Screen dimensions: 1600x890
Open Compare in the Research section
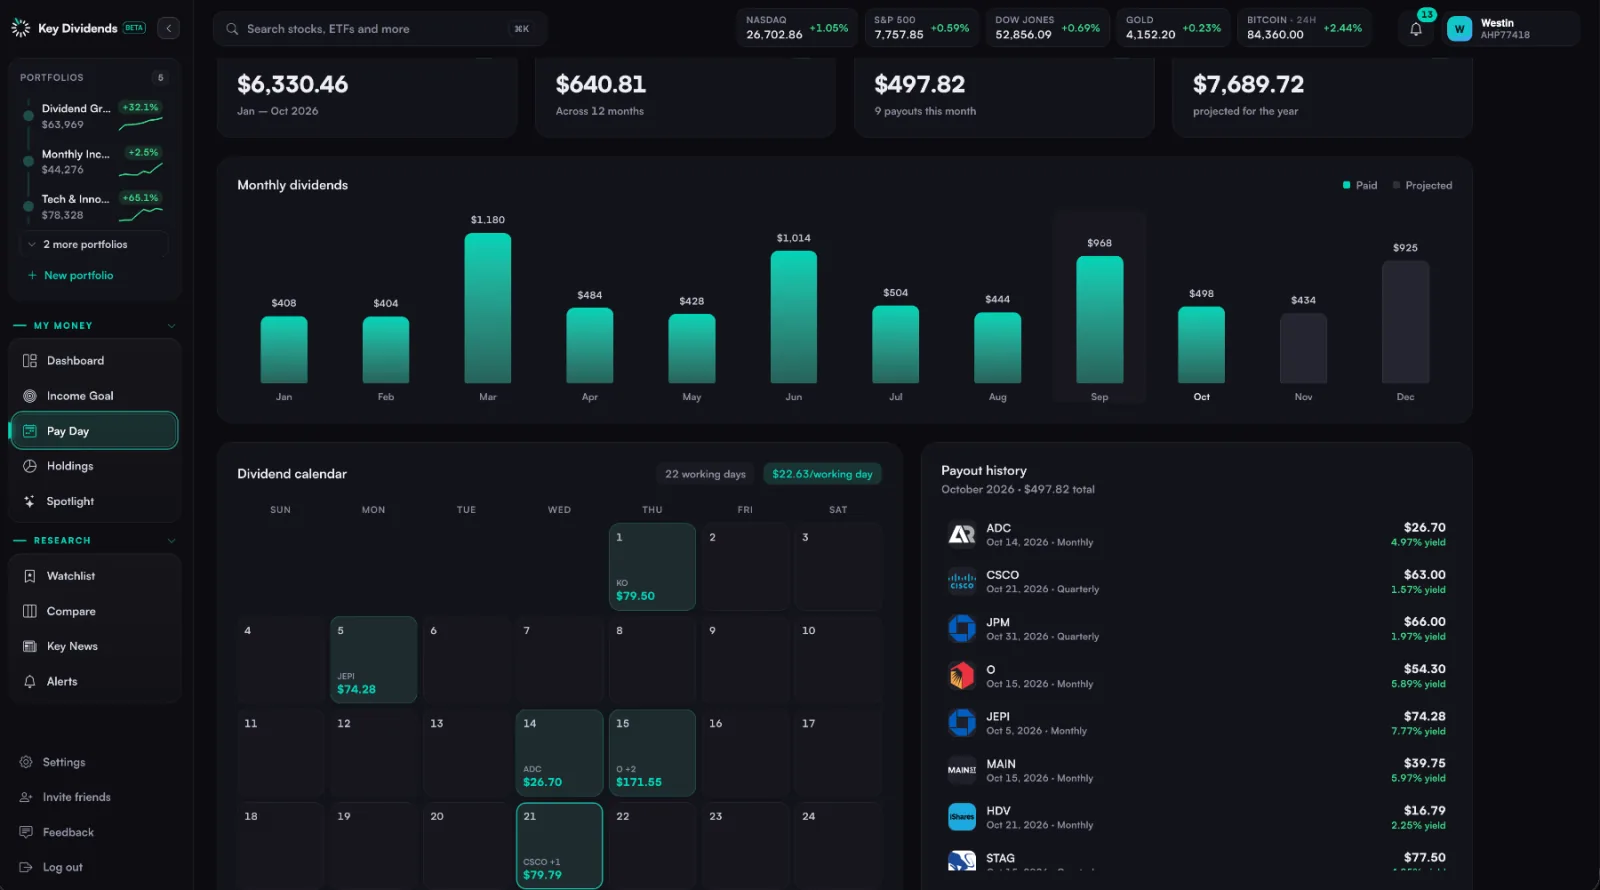click(94, 611)
